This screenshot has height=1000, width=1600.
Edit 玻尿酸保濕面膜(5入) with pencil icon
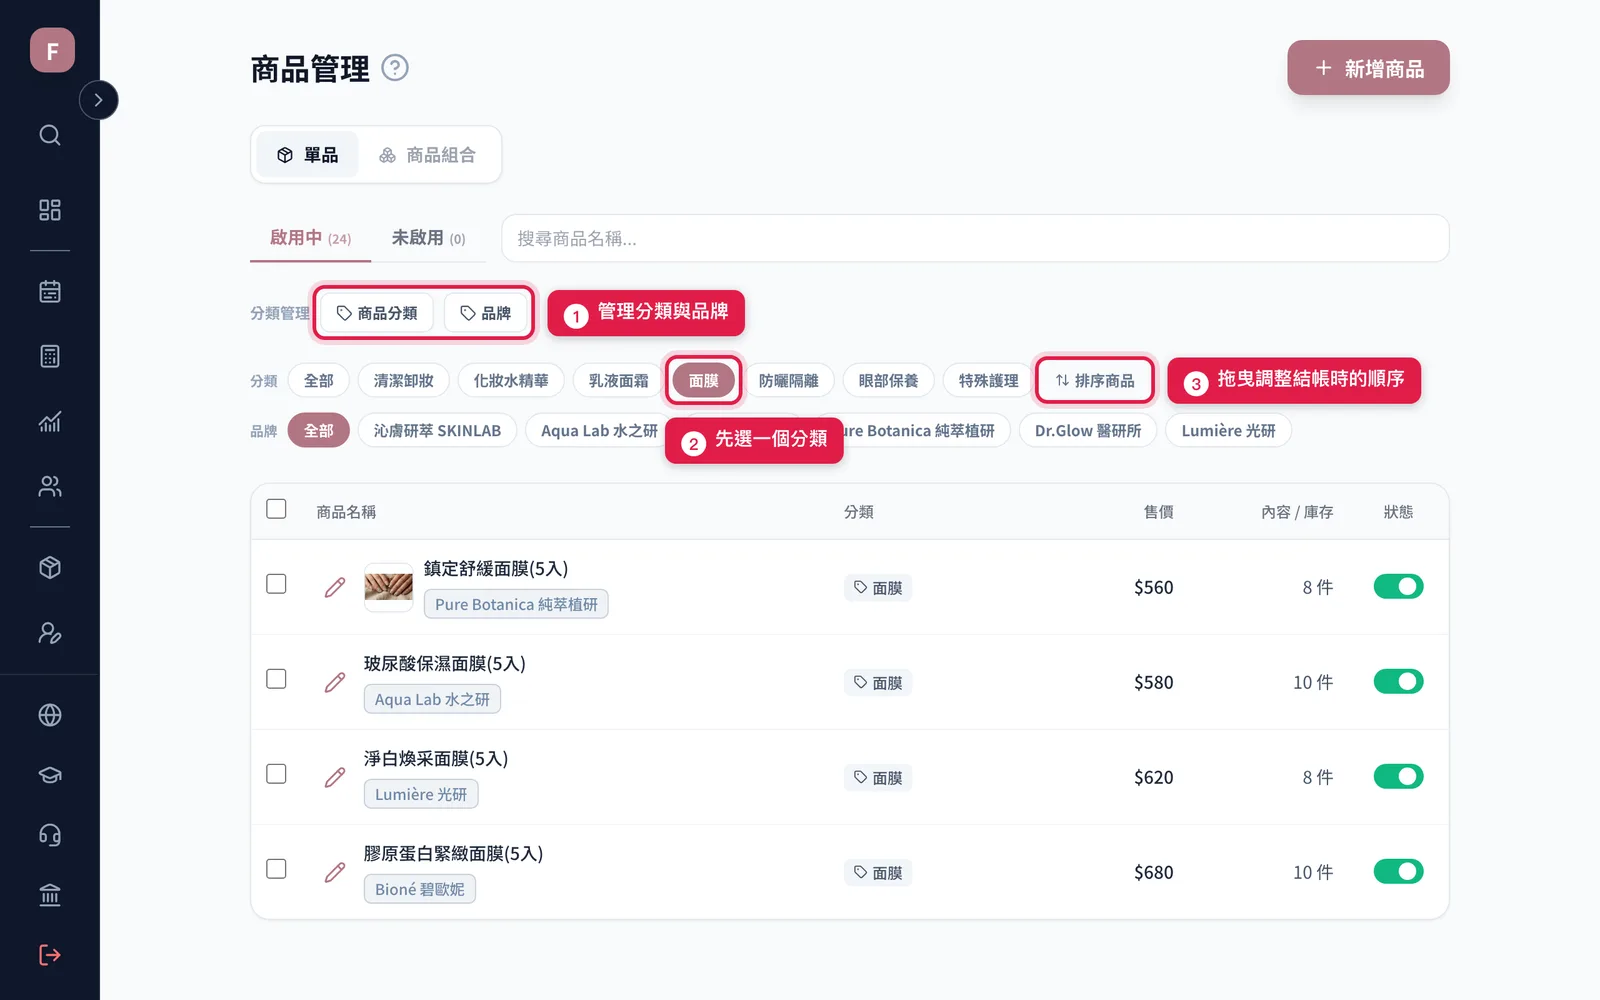[335, 682]
